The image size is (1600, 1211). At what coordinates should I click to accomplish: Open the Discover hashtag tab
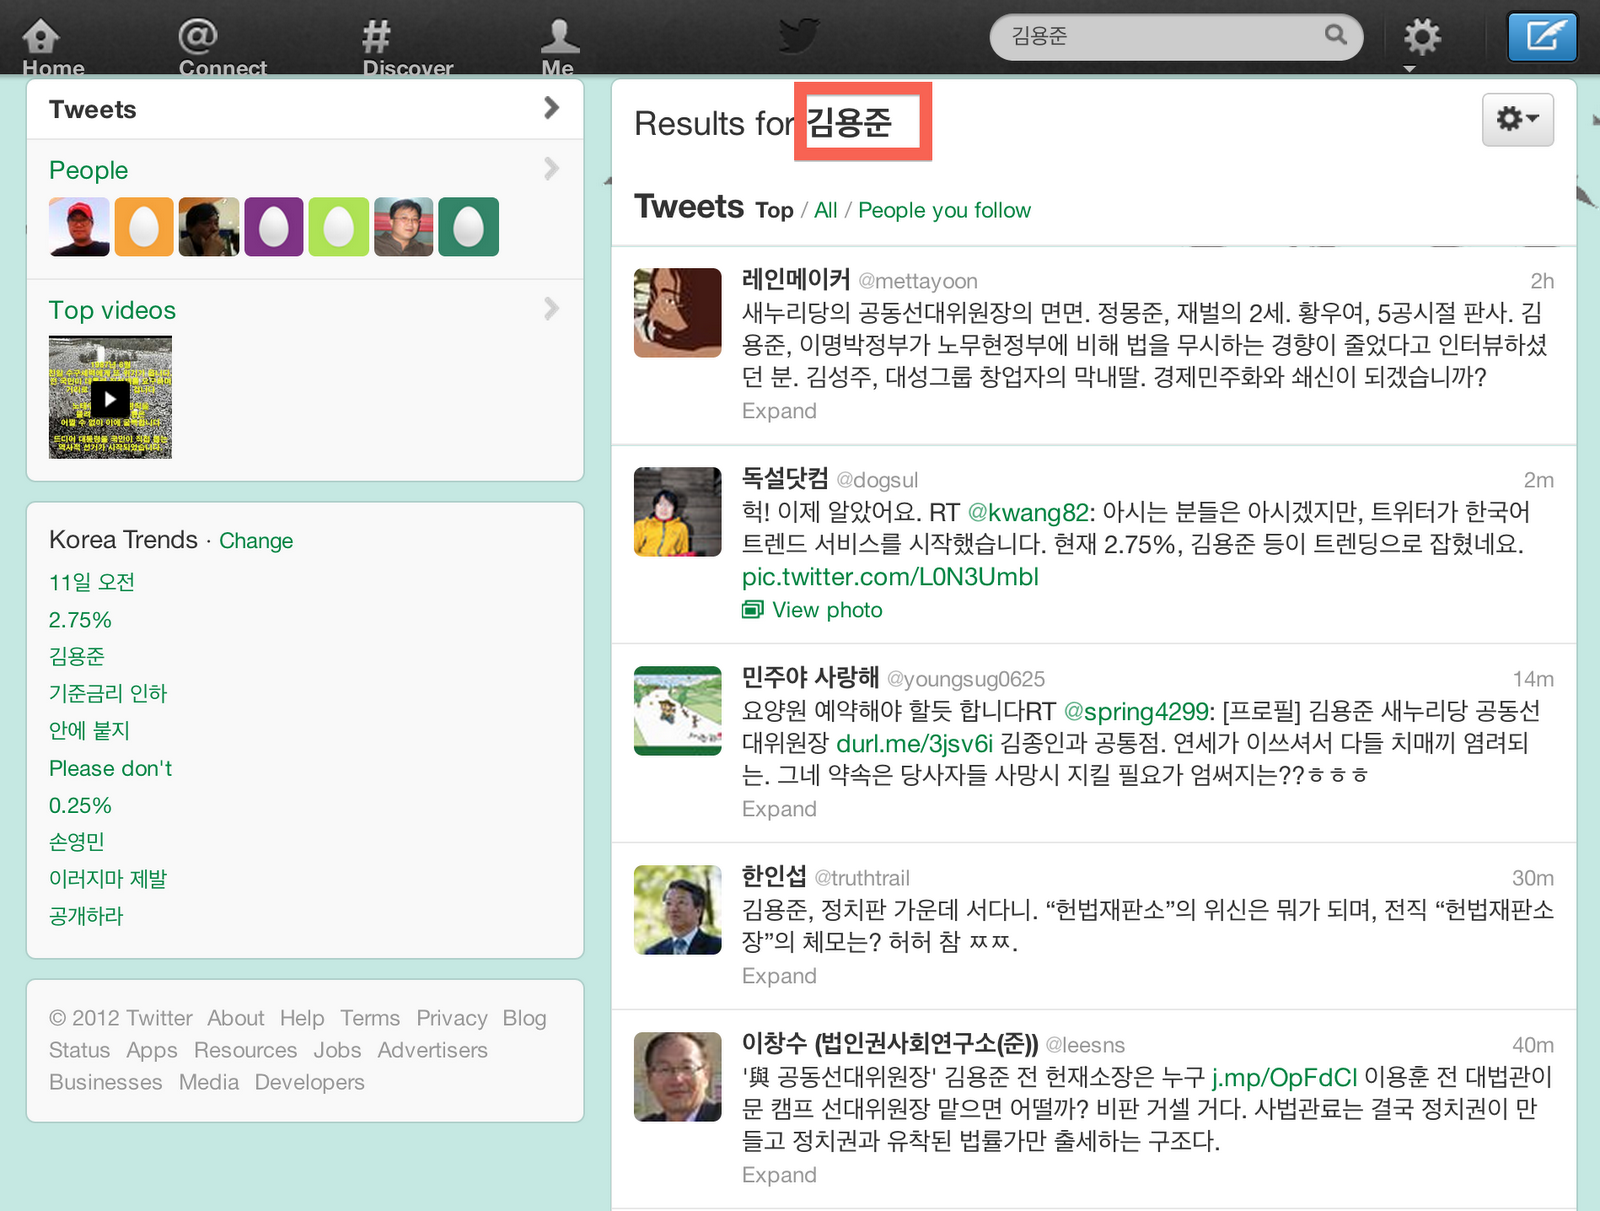pyautogui.click(x=407, y=46)
